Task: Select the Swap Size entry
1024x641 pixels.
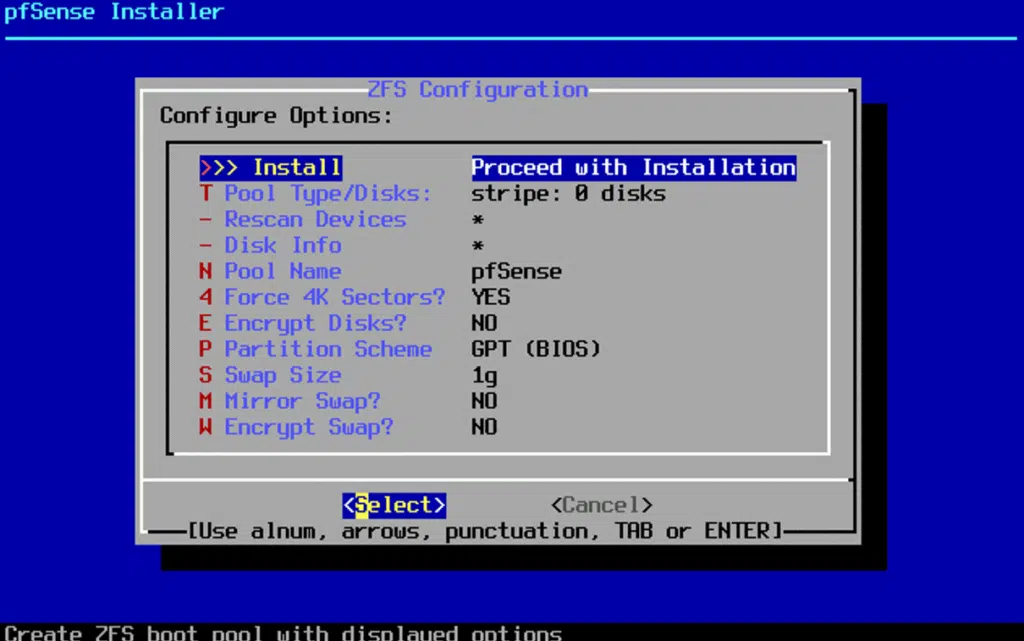Action: (283, 376)
